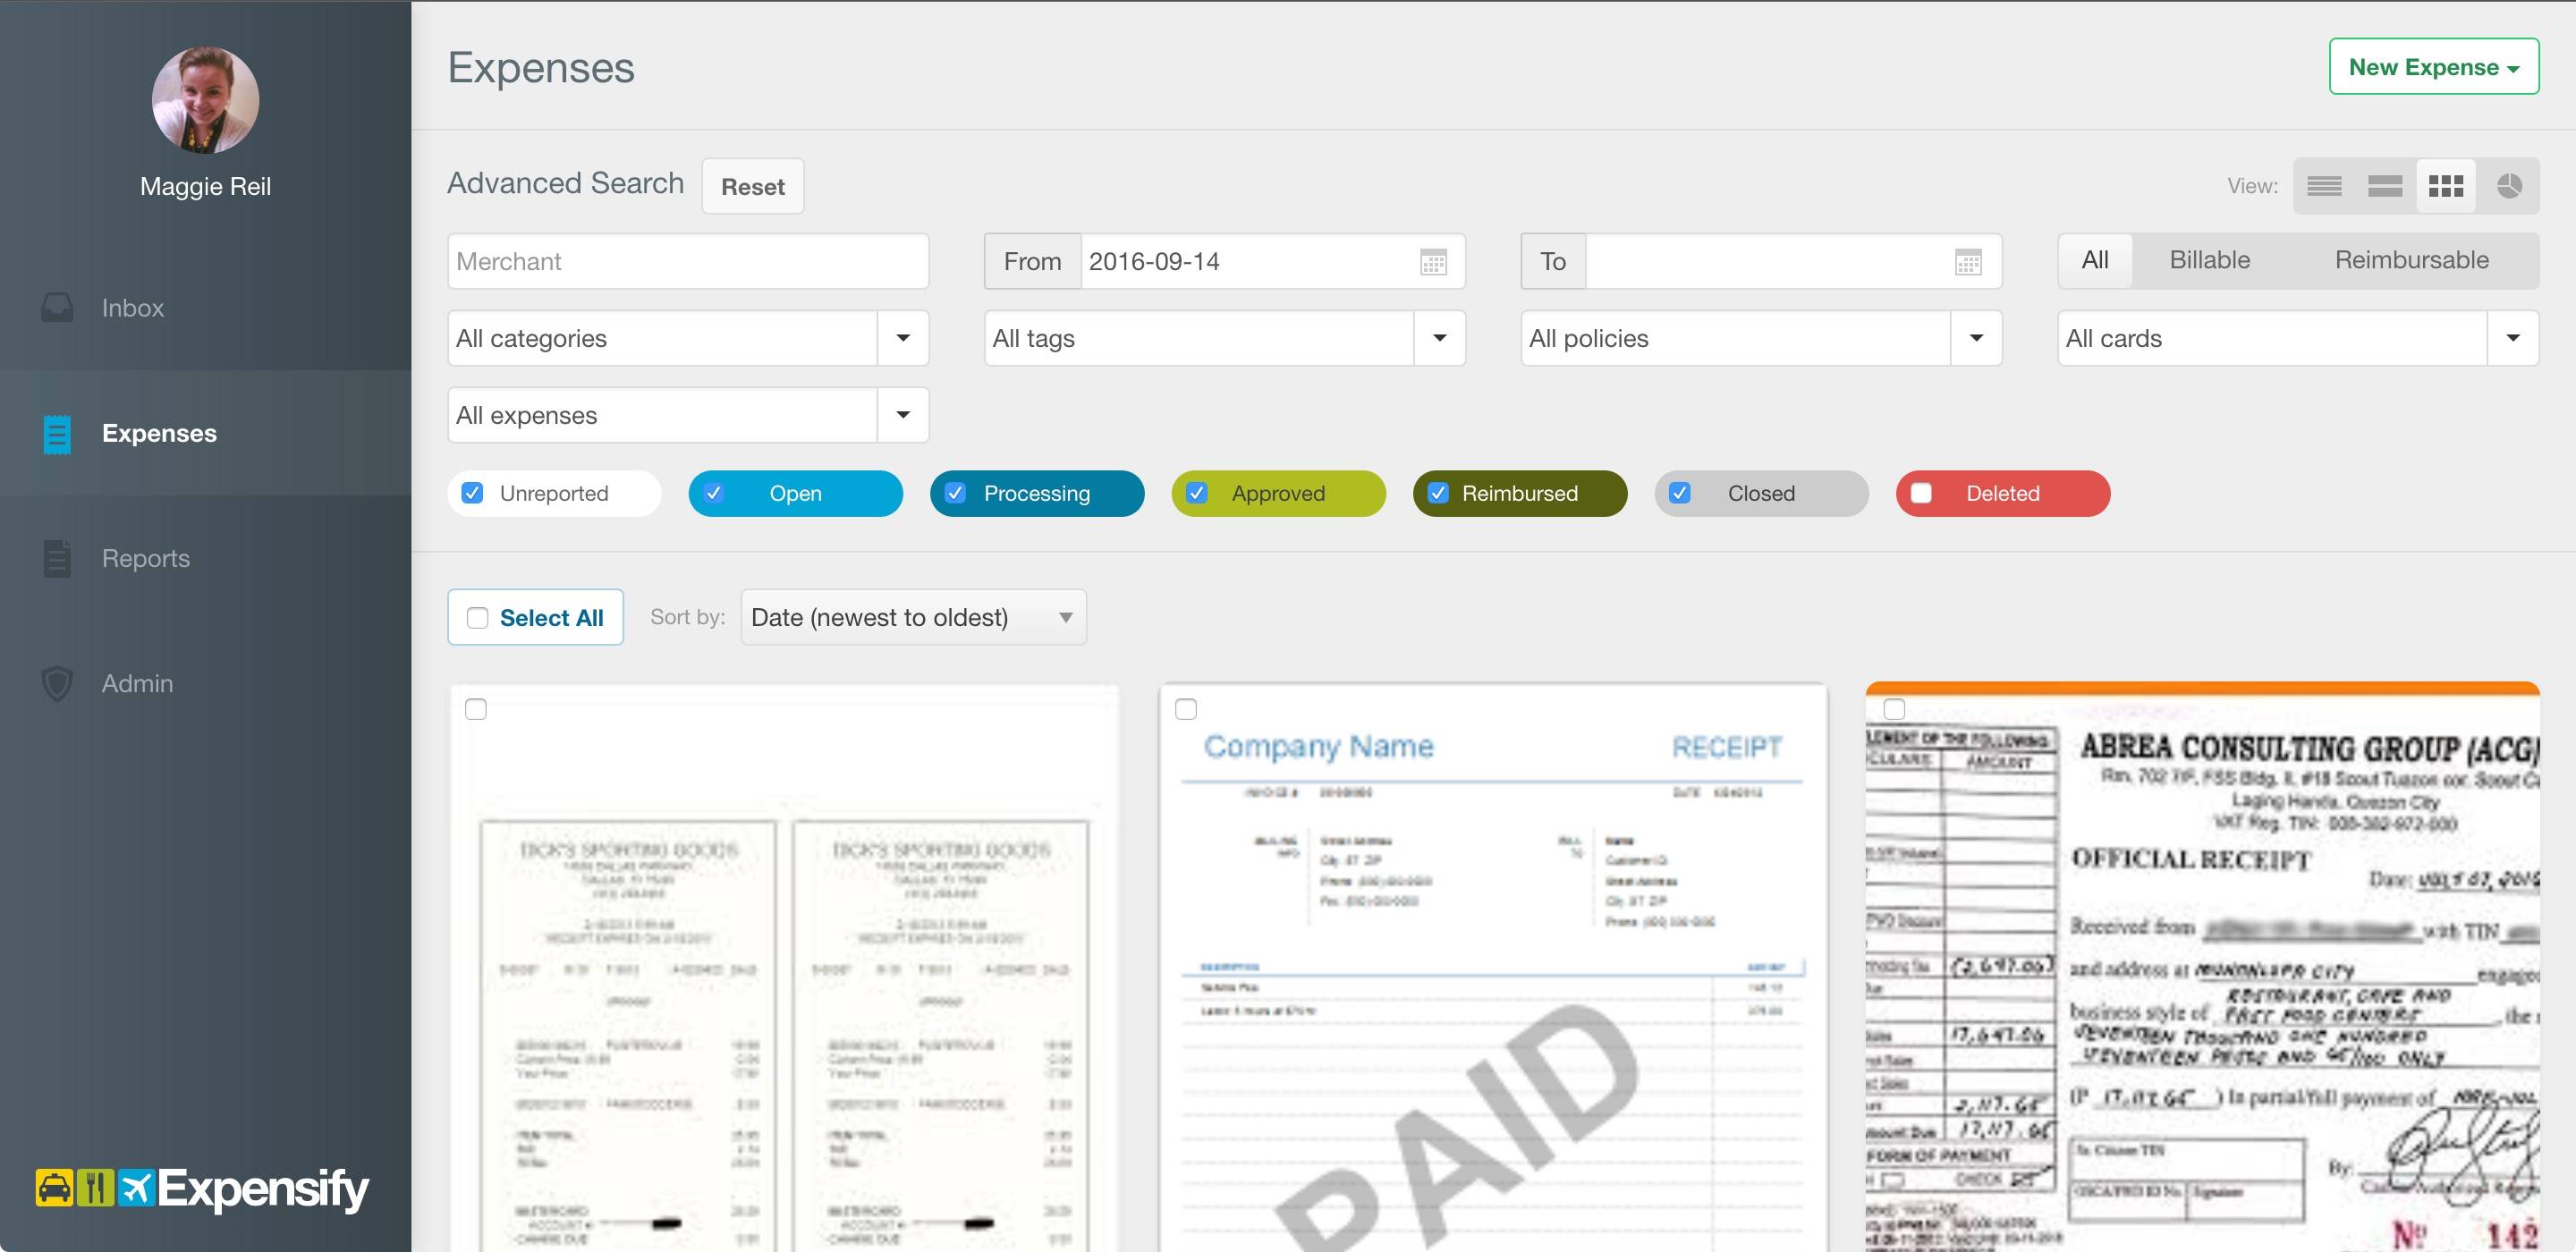Click the Inbox sidebar icon
The height and width of the screenshot is (1252, 2576).
[55, 306]
